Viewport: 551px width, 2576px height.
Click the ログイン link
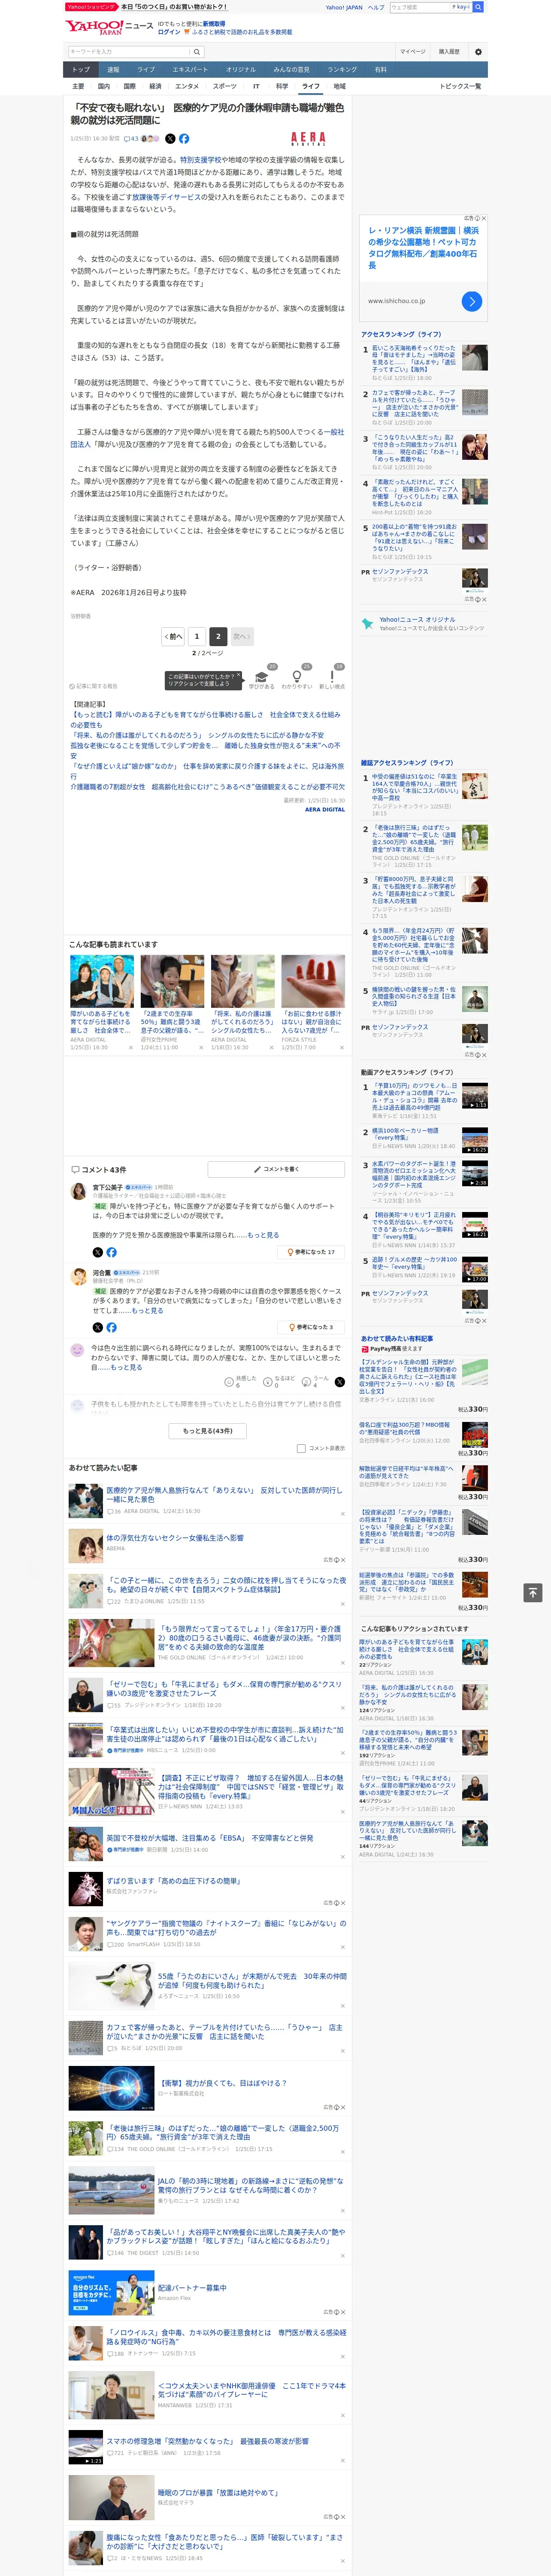tap(169, 32)
